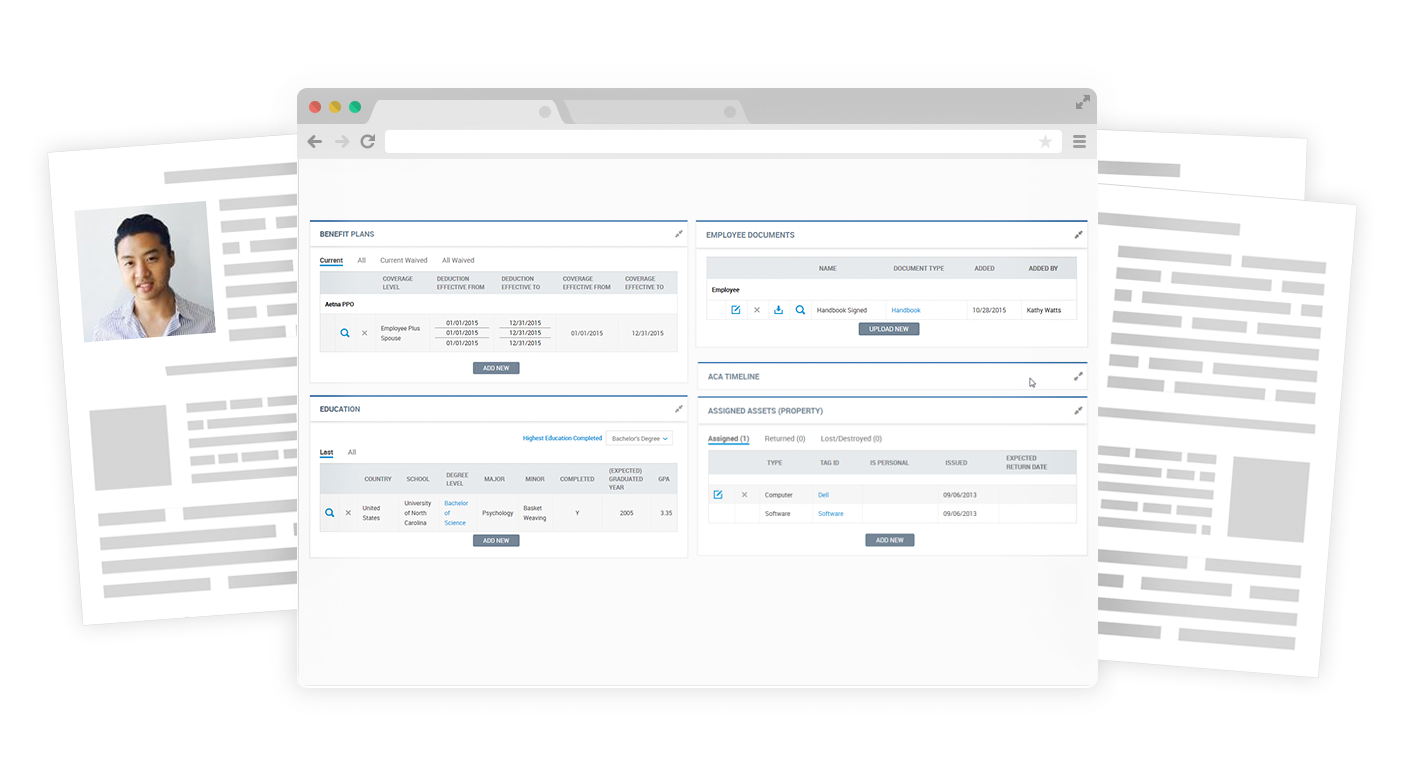The image size is (1411, 776).
Task: Click Add New in Education
Action: point(496,541)
